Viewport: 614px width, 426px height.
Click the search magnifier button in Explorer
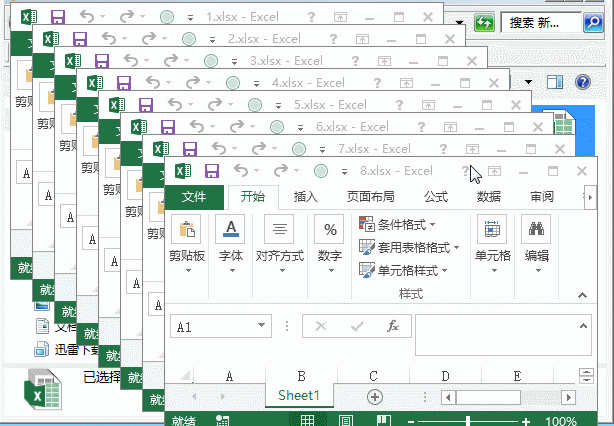pyautogui.click(x=593, y=22)
